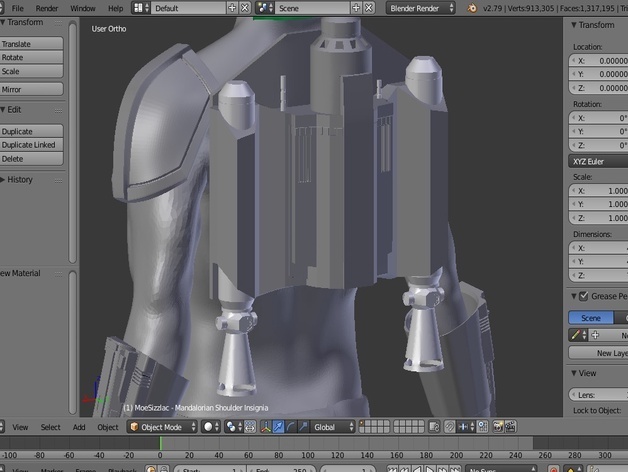This screenshot has width=628, height=472.
Task: Toggle the Grease Pencil checkbox
Action: click(582, 297)
